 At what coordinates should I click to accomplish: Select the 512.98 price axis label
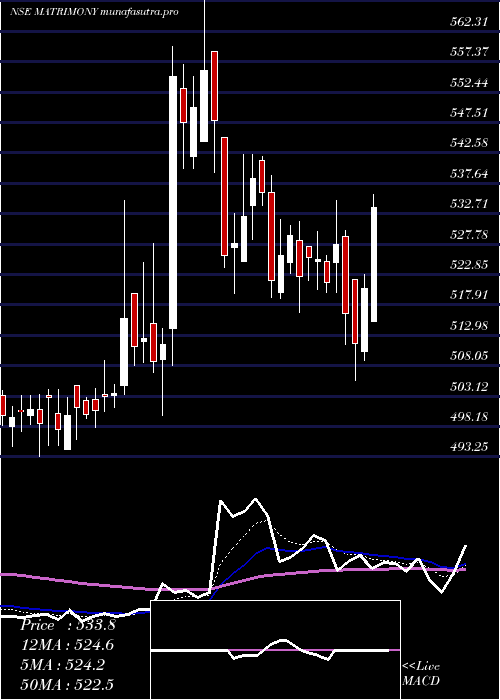click(x=469, y=325)
